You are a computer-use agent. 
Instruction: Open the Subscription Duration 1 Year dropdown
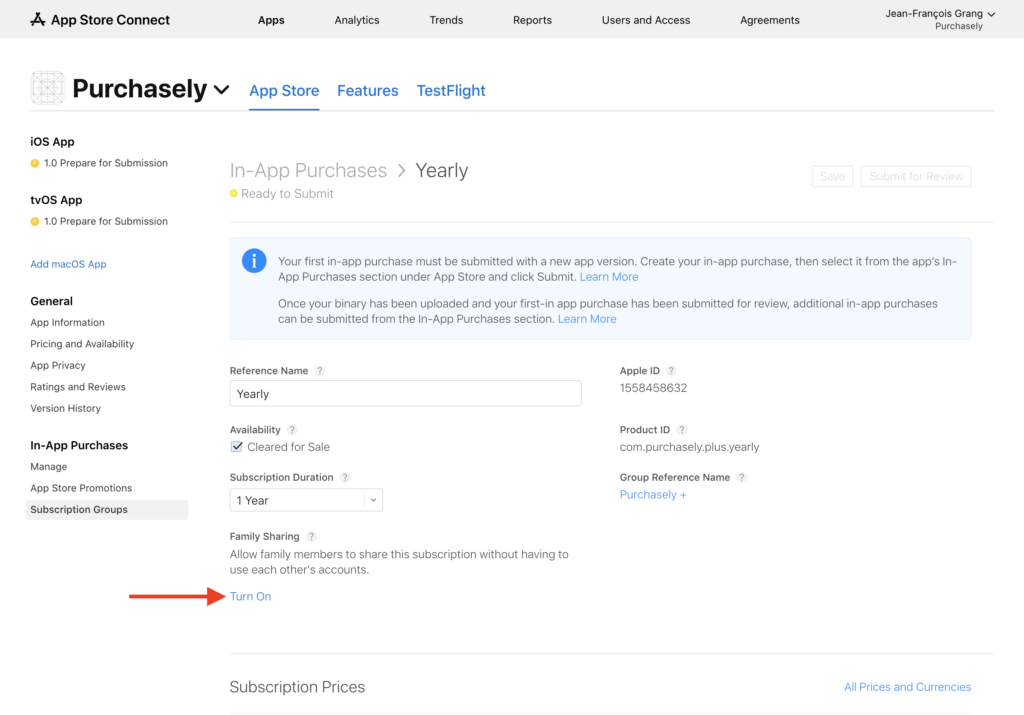click(306, 500)
